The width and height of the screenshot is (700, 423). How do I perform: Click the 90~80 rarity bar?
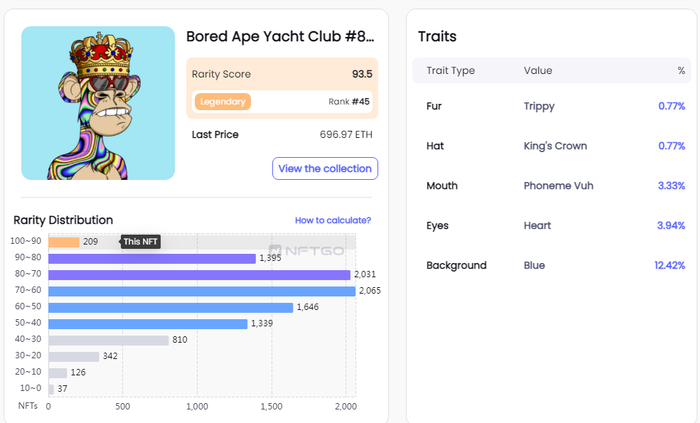152,258
